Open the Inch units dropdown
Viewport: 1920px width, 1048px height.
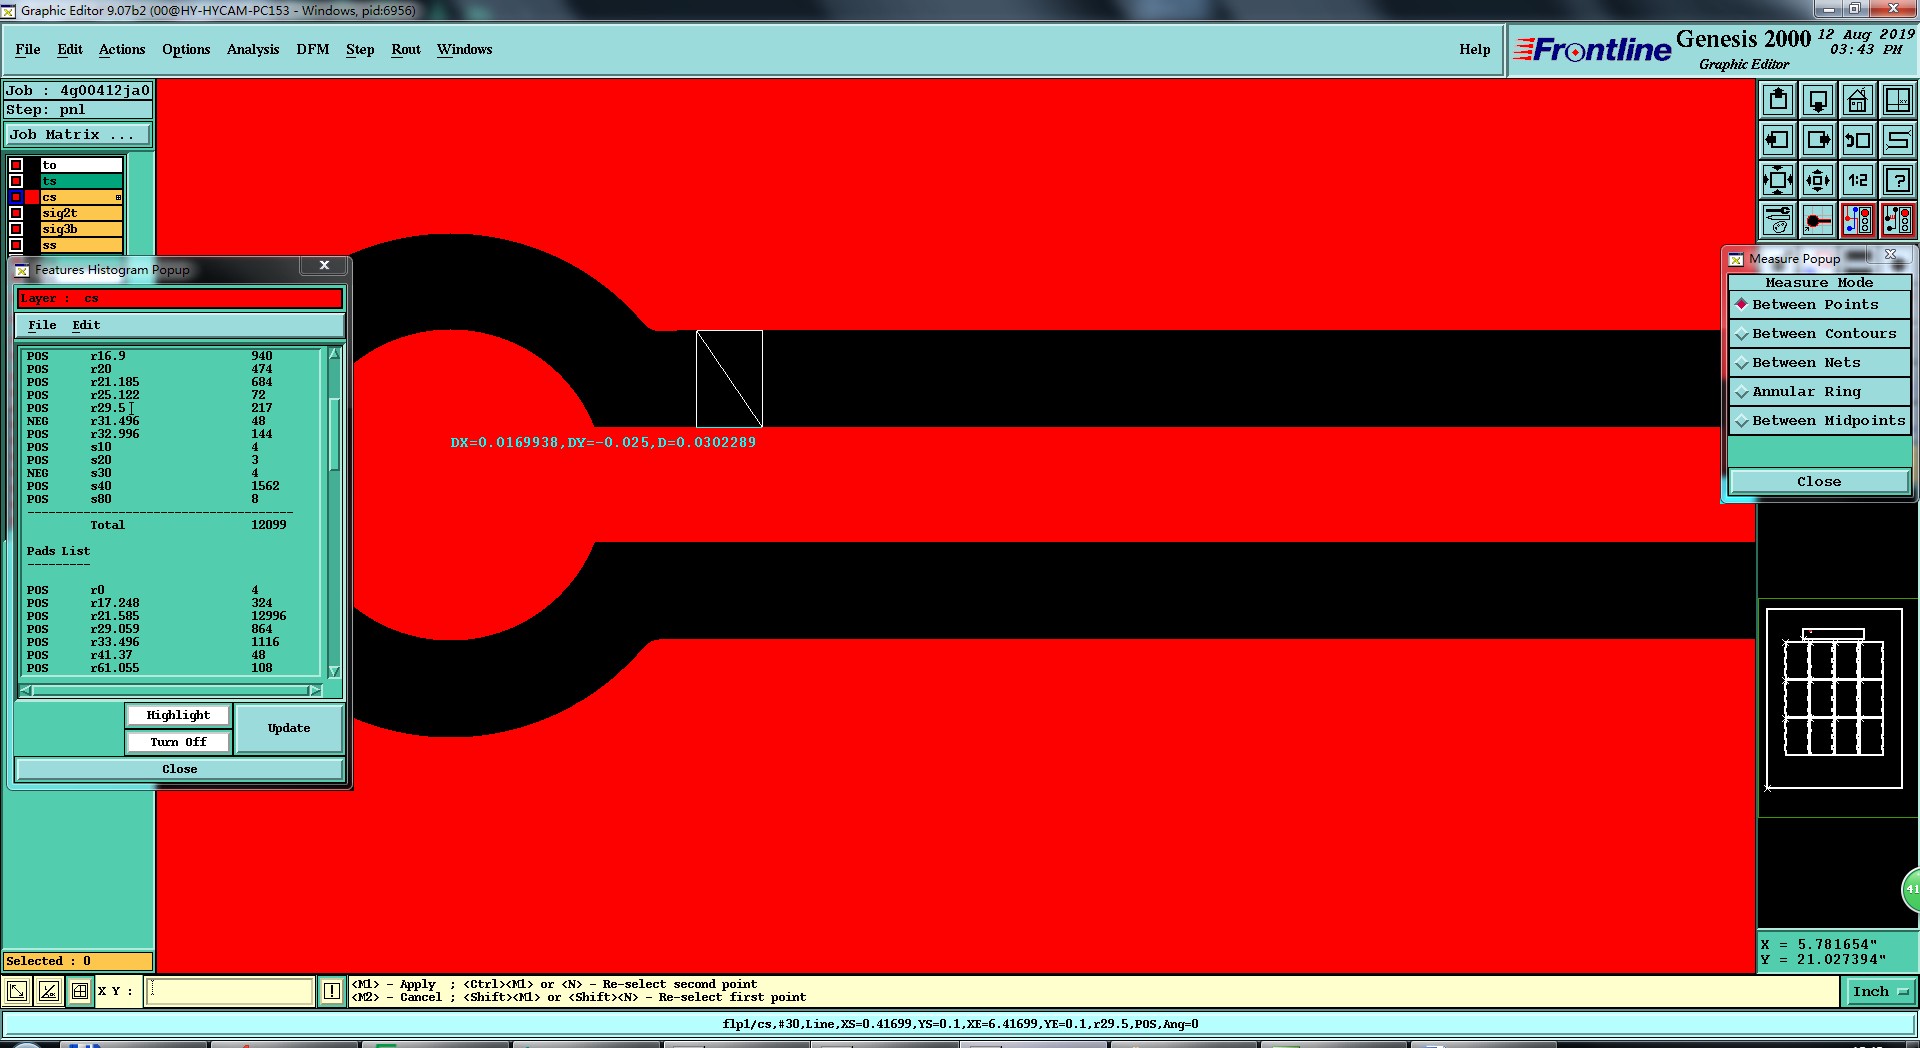(x=1879, y=992)
